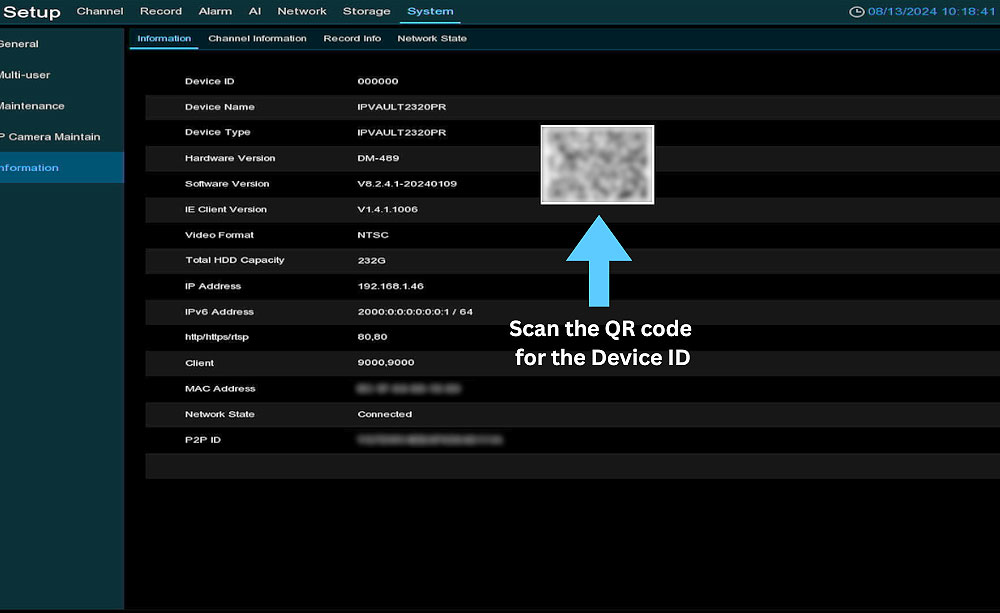This screenshot has height=613, width=1000.
Task: Switch to the Record Info tab
Action: tap(352, 38)
